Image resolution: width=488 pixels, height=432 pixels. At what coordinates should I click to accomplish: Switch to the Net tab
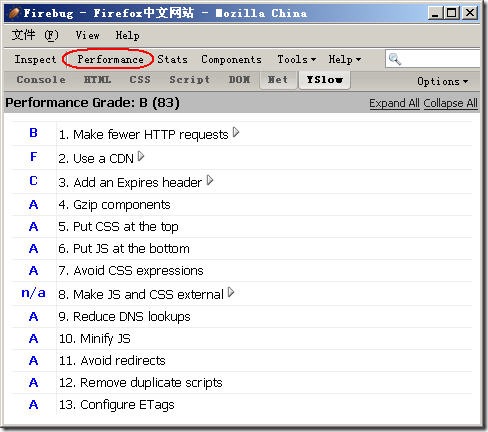click(278, 80)
